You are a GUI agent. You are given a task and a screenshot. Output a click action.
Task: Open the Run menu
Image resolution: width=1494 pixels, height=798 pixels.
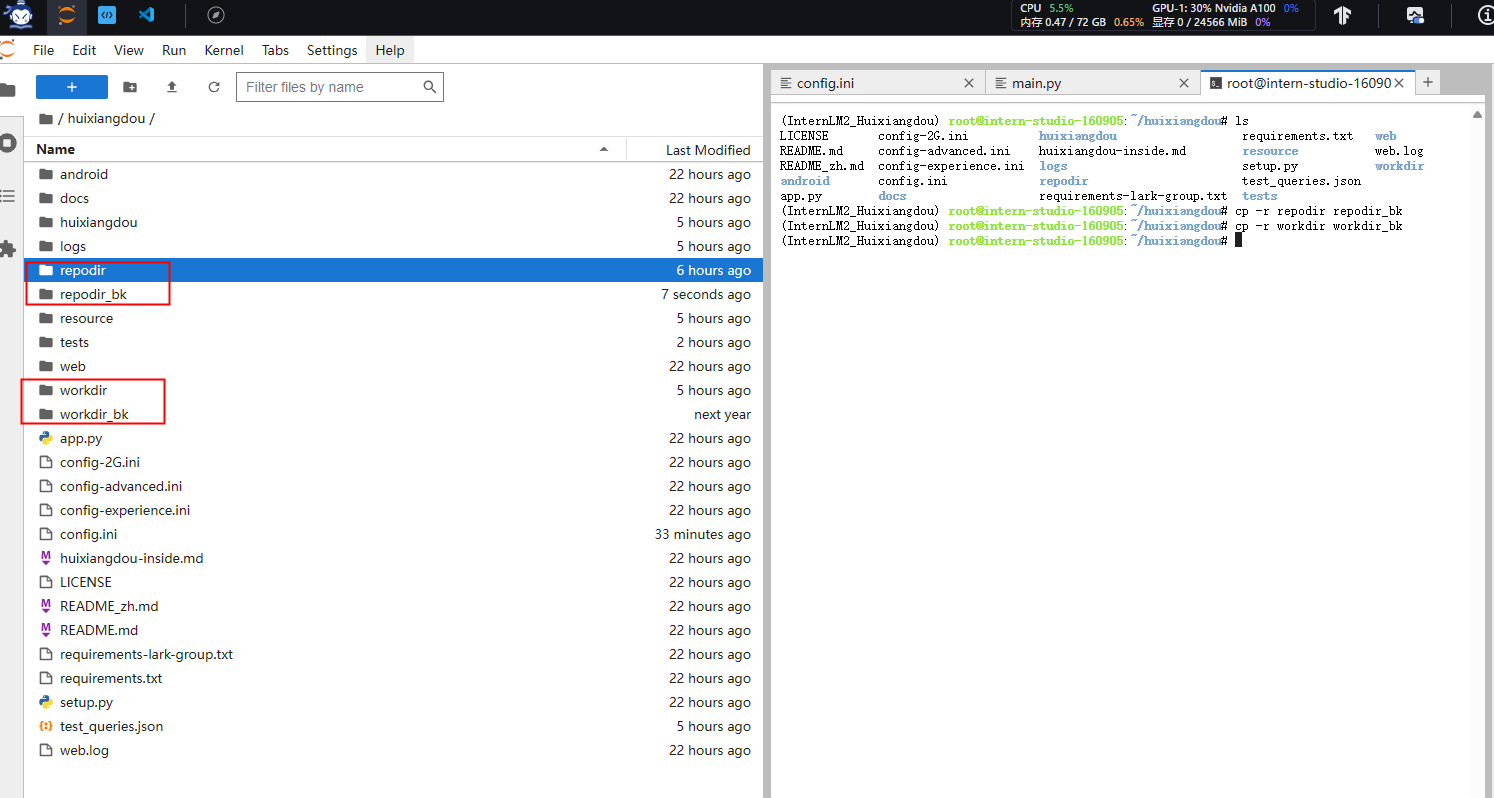coord(174,50)
